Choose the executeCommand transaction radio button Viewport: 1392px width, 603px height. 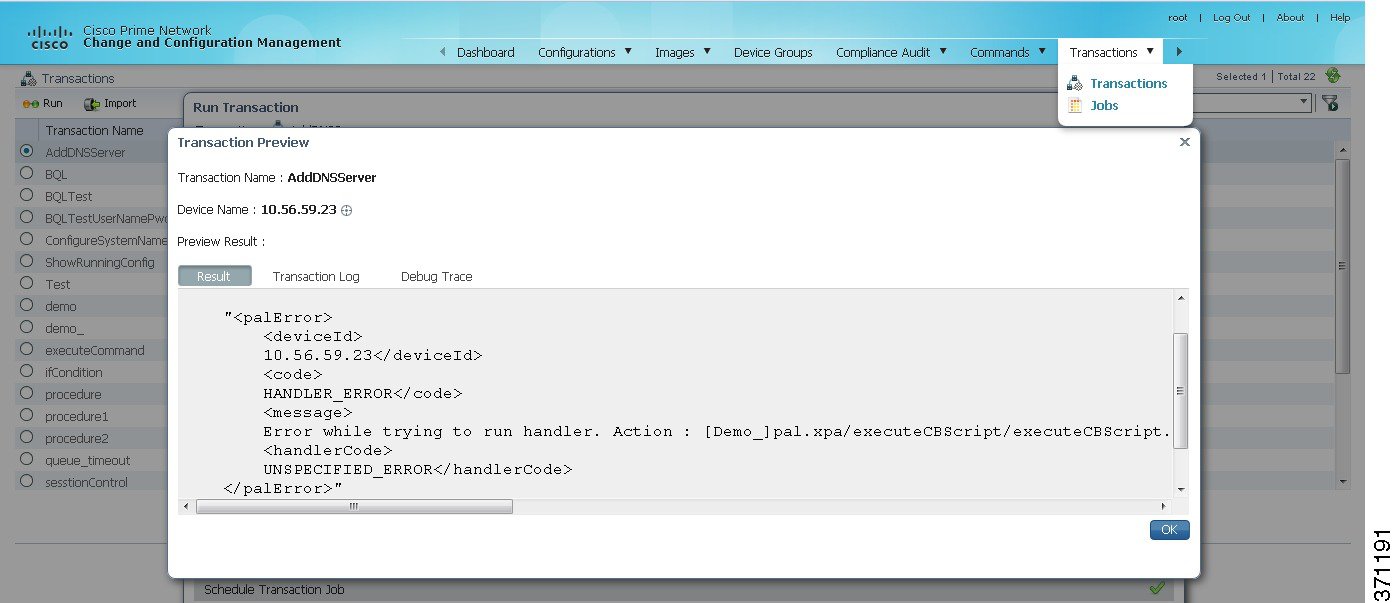26,350
